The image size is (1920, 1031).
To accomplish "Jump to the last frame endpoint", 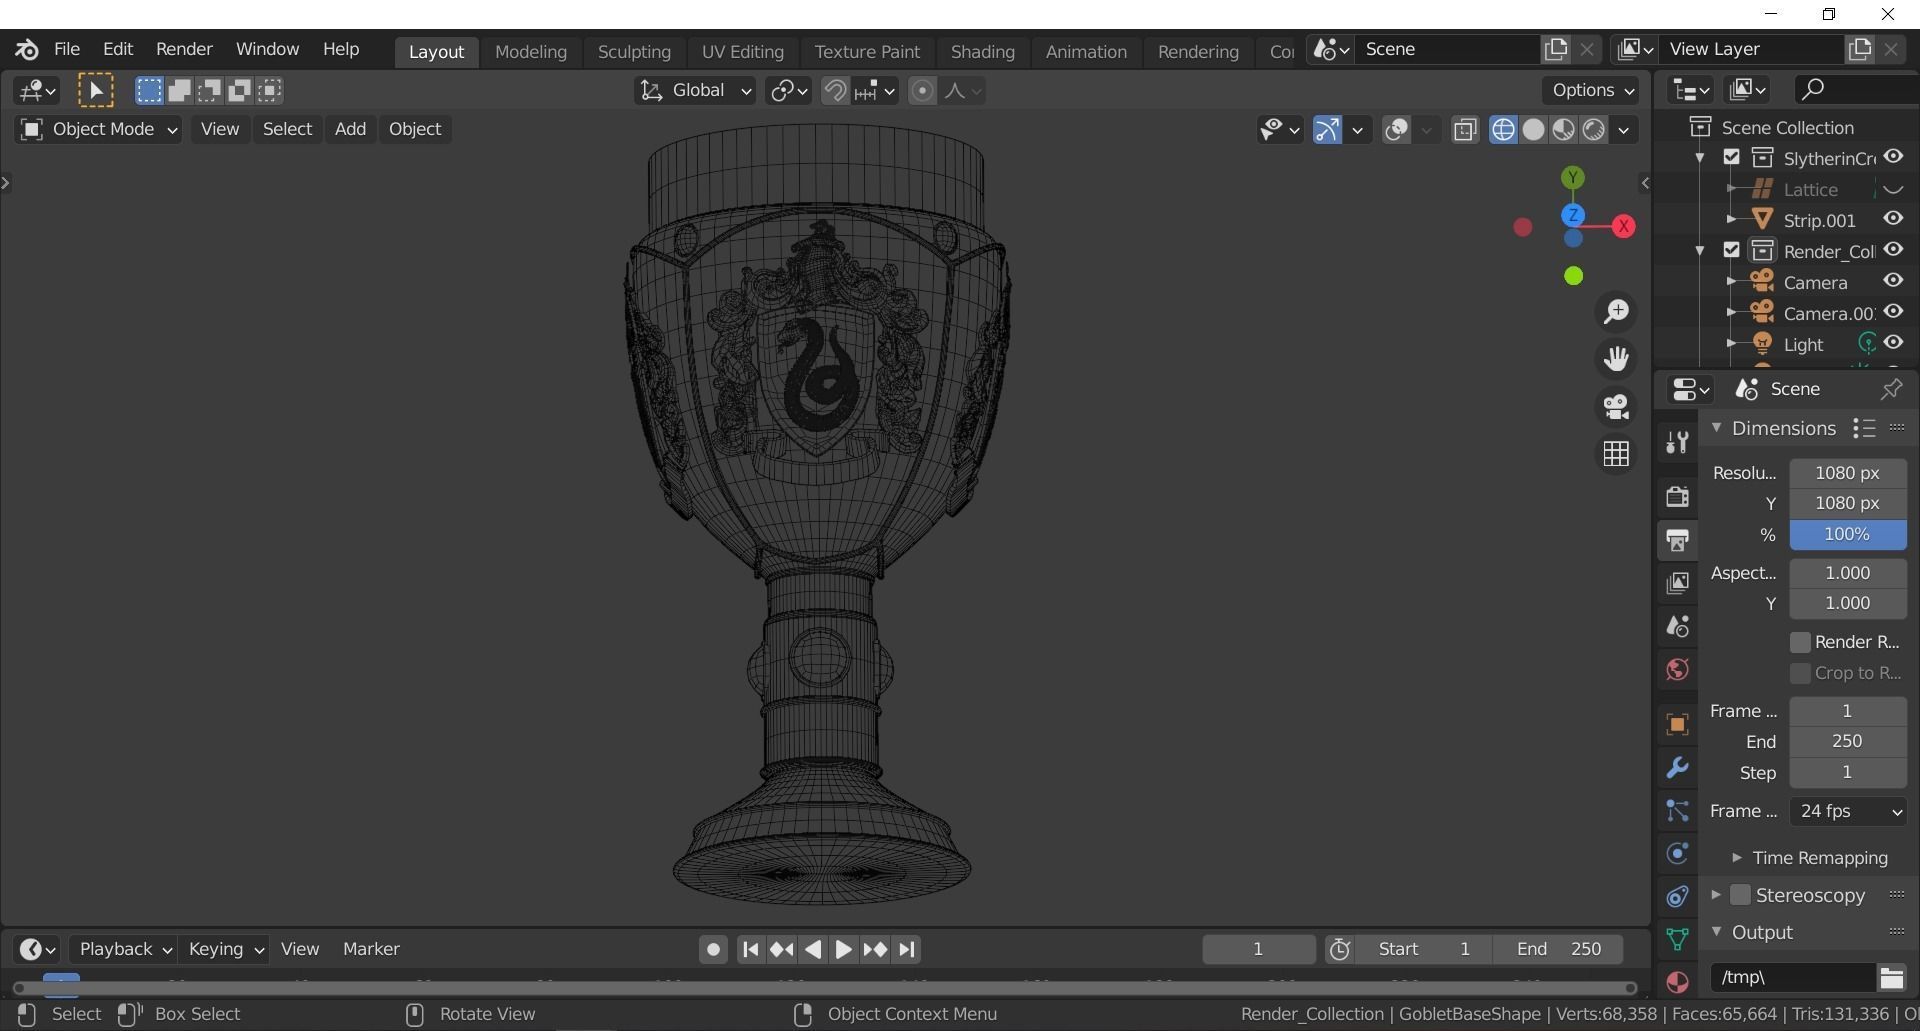I will [907, 949].
